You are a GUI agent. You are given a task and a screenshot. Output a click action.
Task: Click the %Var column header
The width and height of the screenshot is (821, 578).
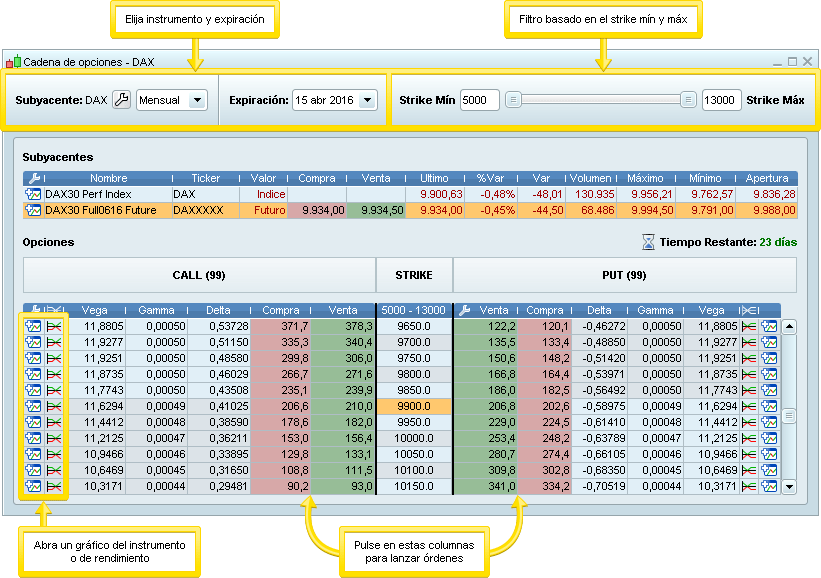pyautogui.click(x=490, y=178)
